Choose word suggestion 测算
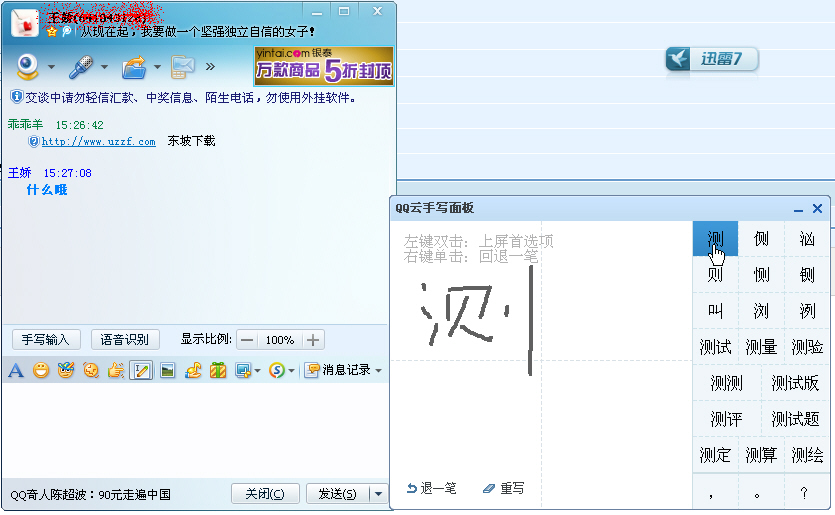Image resolution: width=835 pixels, height=515 pixels. click(761, 455)
